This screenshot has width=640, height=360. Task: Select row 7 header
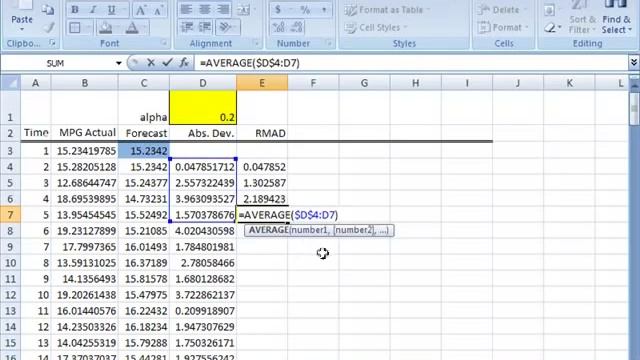[10, 215]
